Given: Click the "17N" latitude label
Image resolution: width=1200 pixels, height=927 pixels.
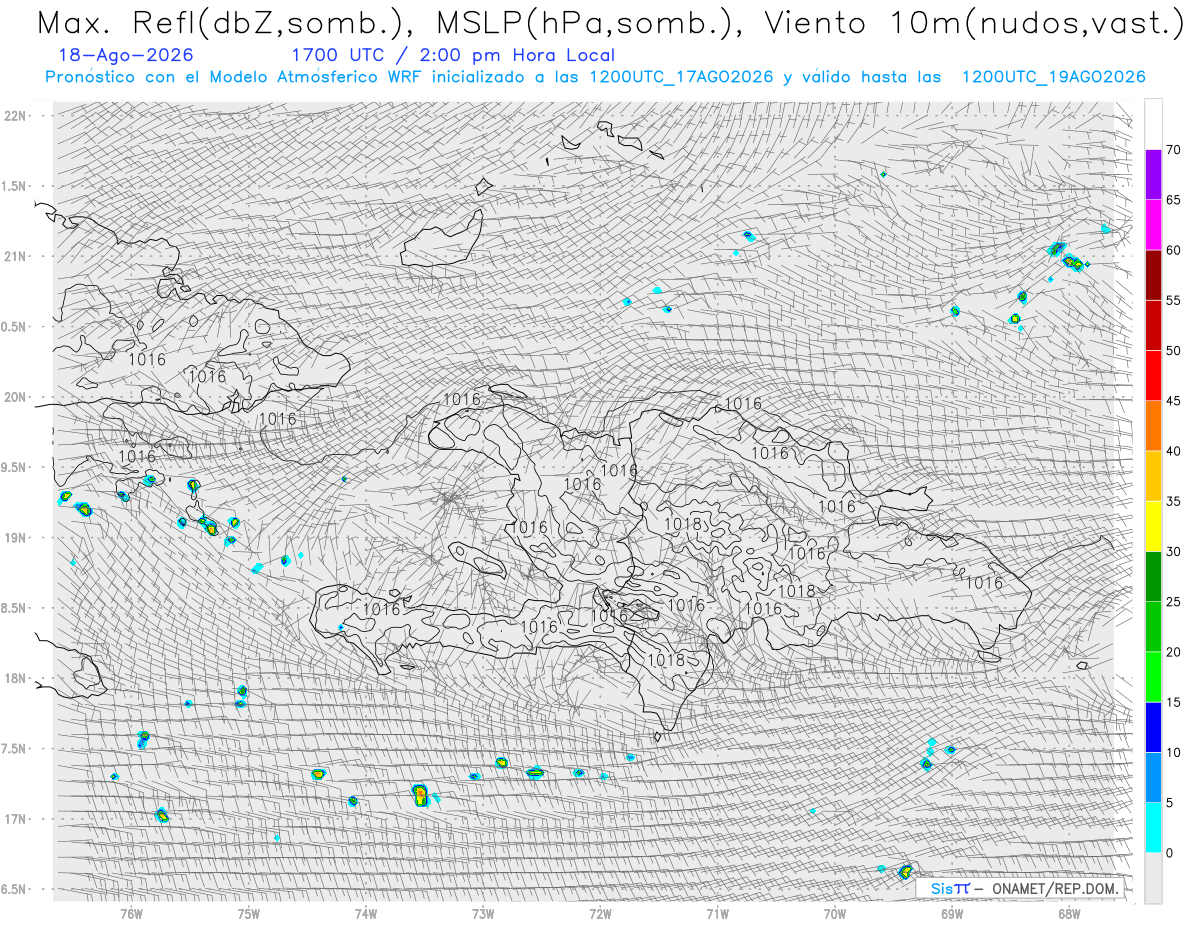Looking at the screenshot, I should tap(16, 819).
